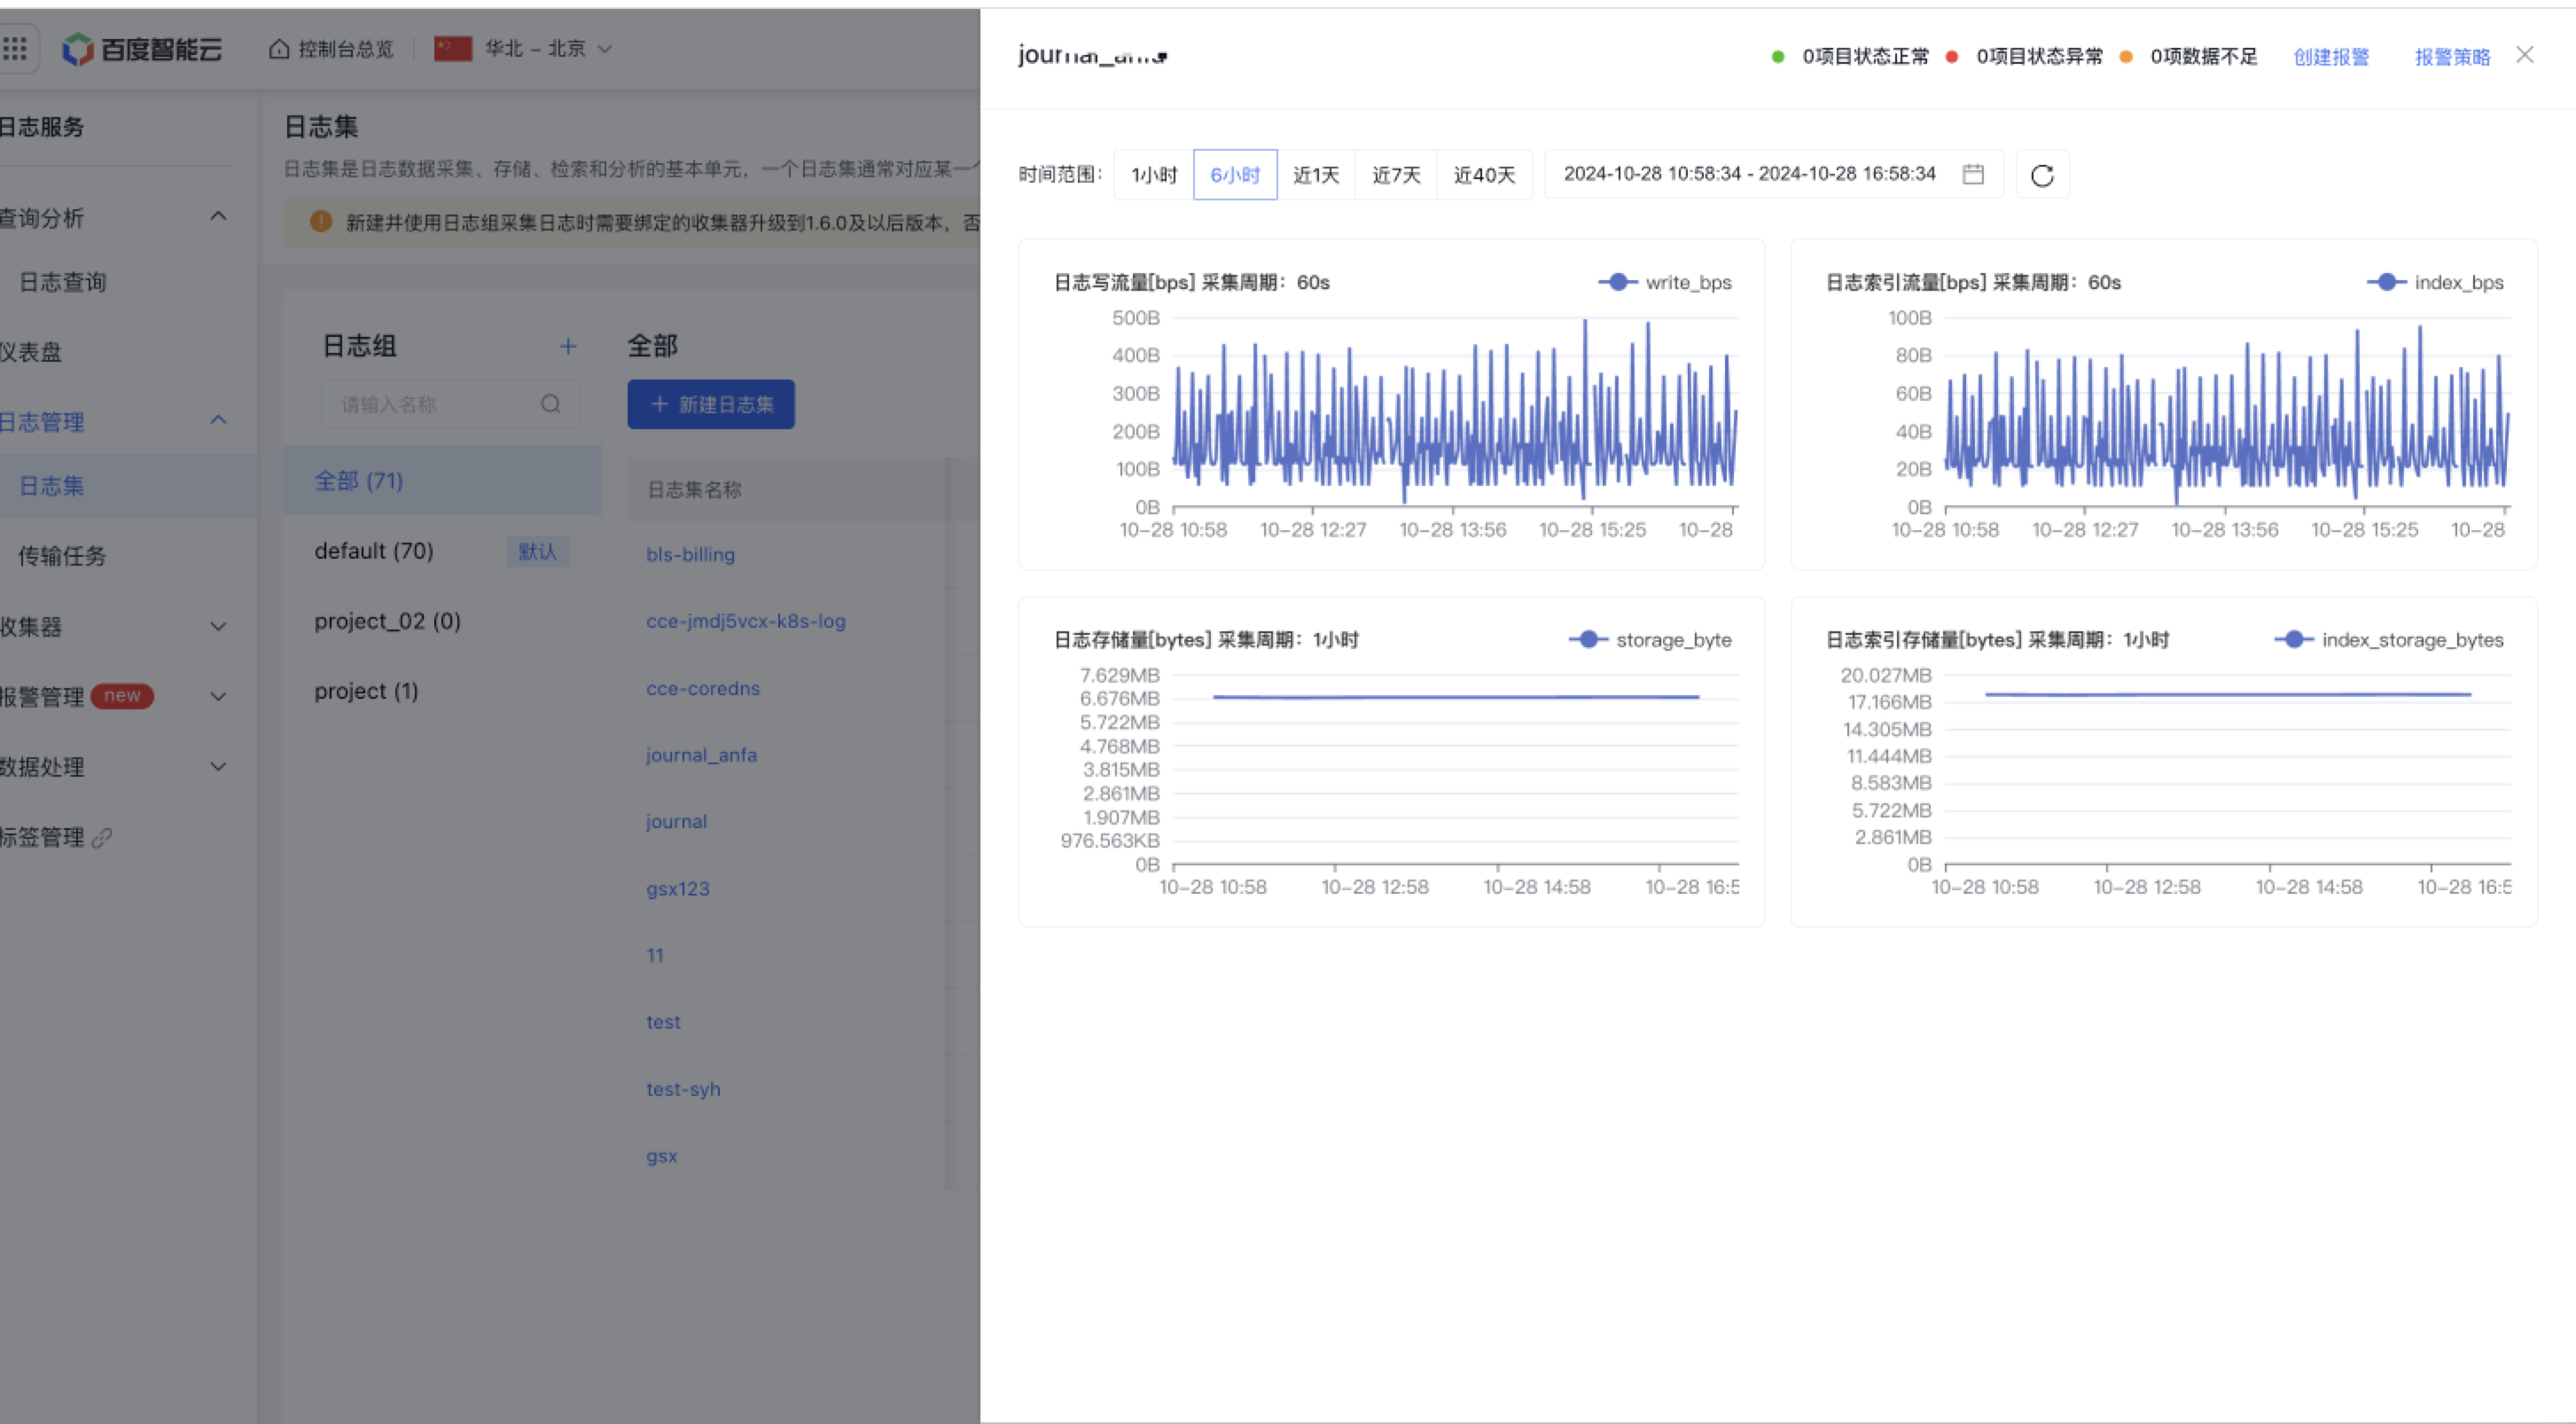Screen dimensions: 2576x1424
Task: Open 传输任务 in the sidebar
Action: (x=62, y=556)
